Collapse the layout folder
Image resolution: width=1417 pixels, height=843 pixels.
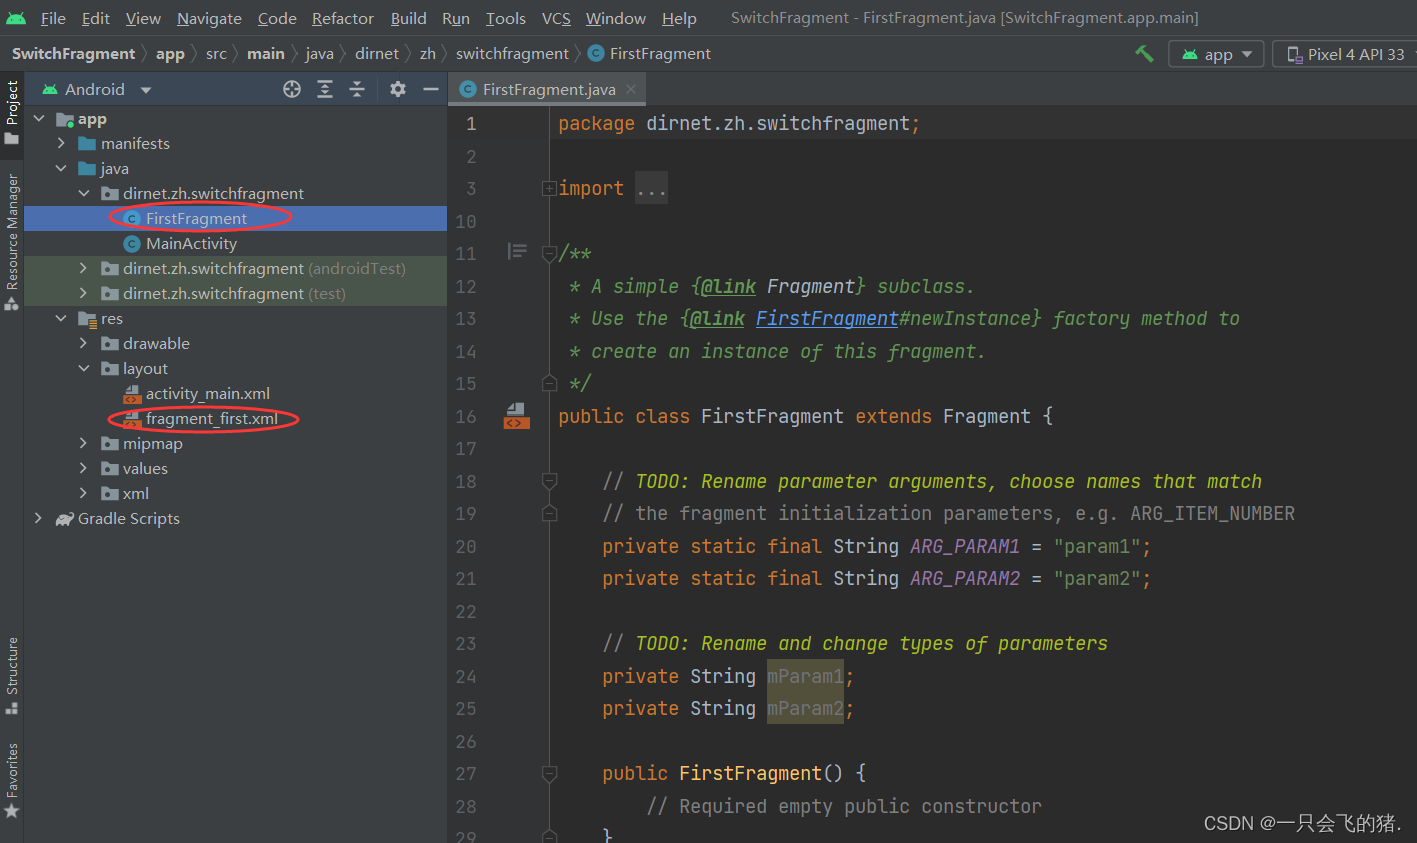[84, 368]
